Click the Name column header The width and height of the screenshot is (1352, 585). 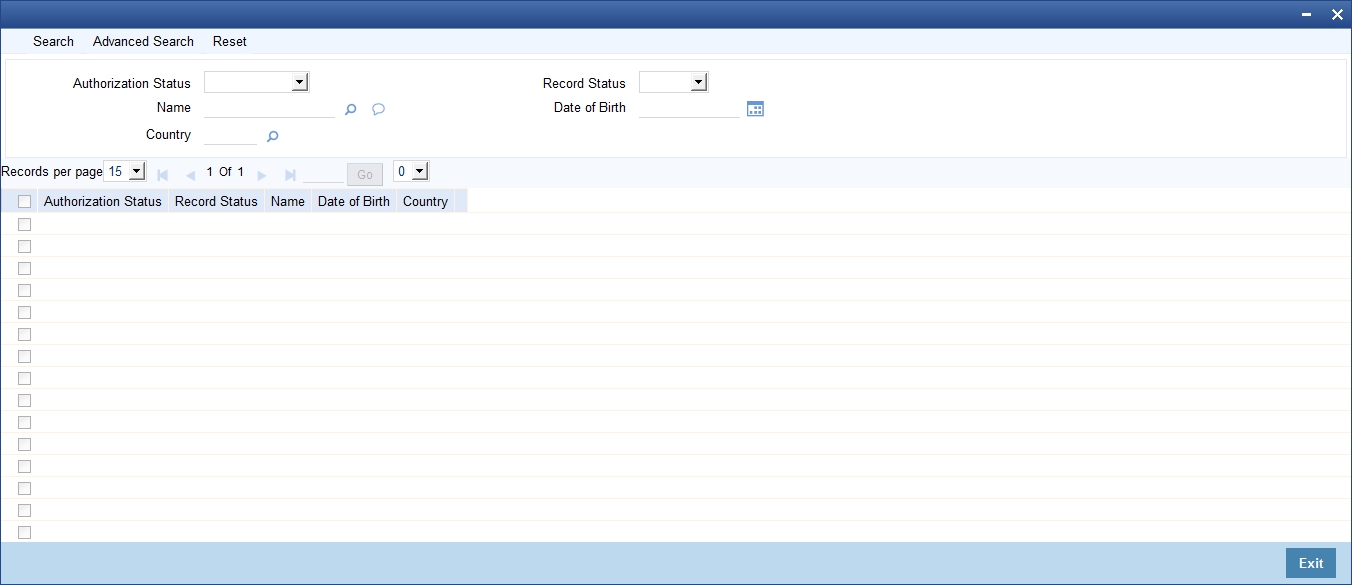288,201
